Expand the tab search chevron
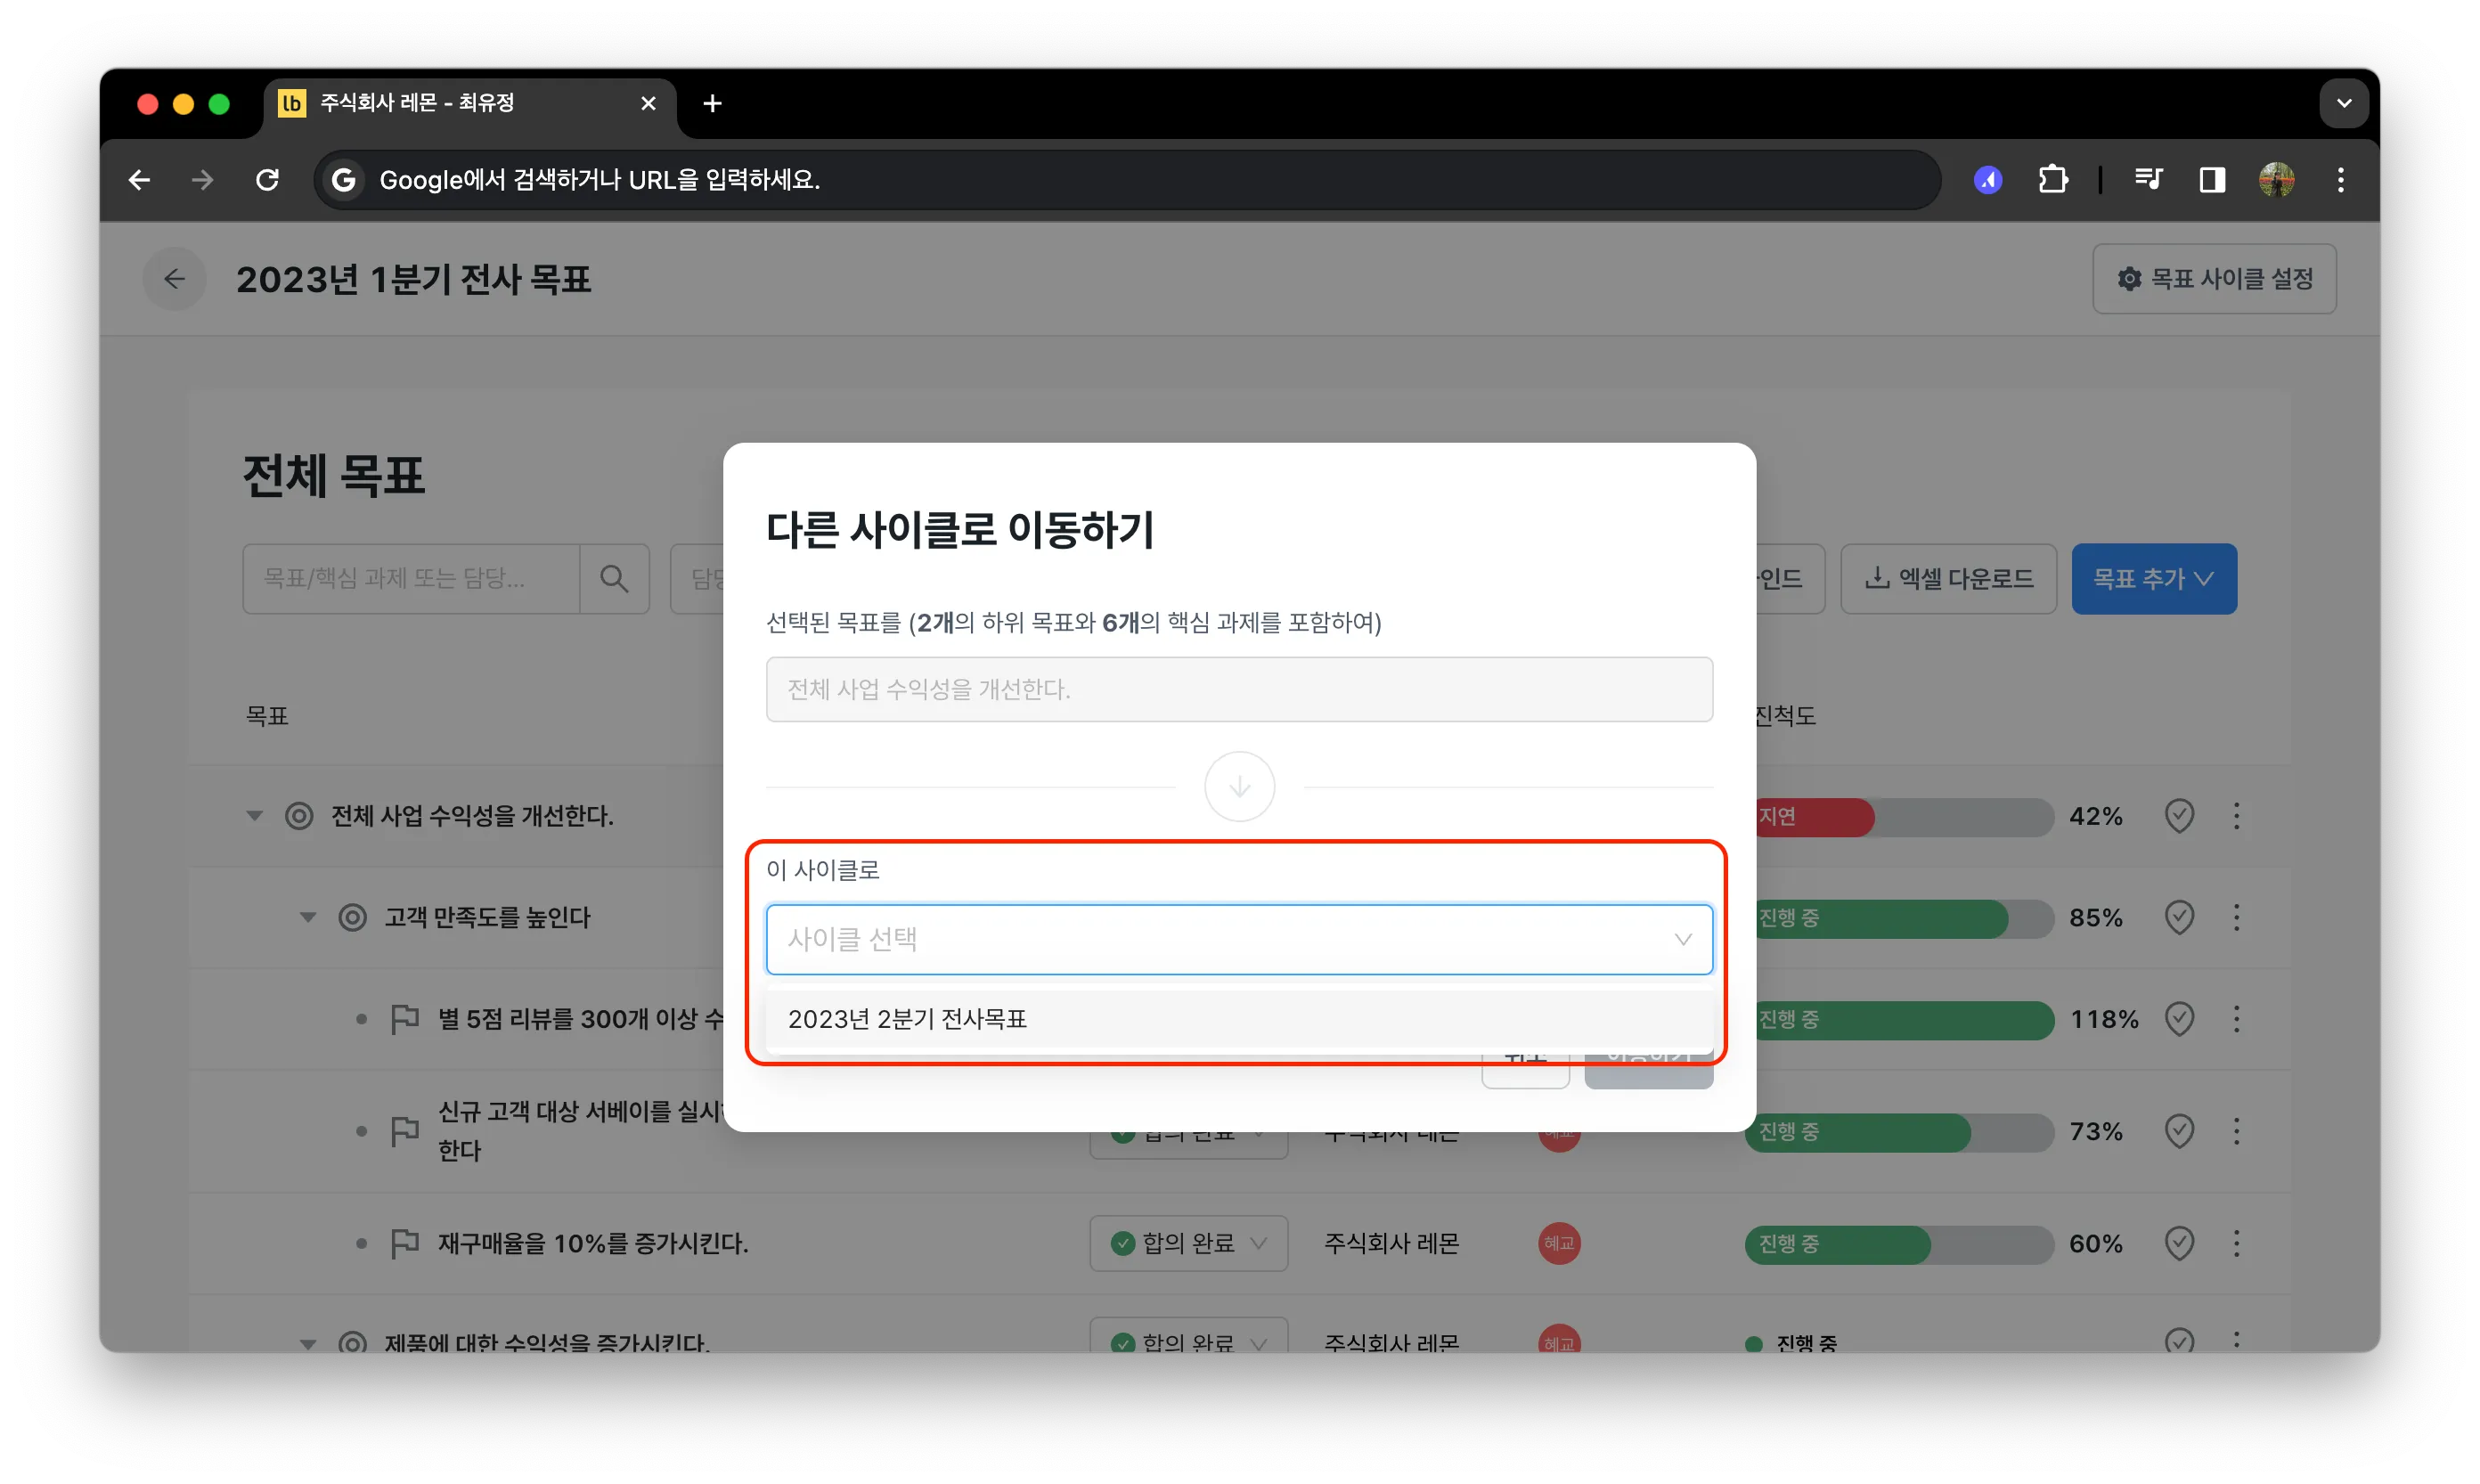2480x1484 pixels. click(x=2344, y=103)
